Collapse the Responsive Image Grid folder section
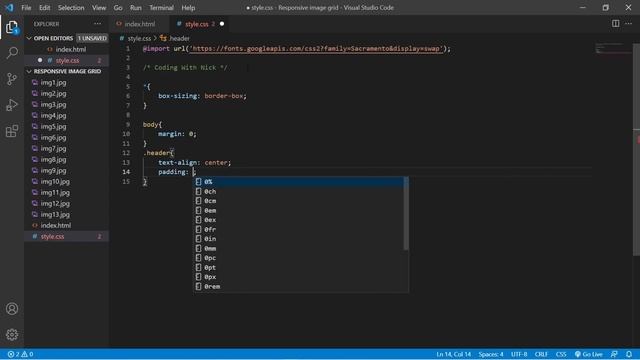This screenshot has height=360, width=640. click(67, 71)
